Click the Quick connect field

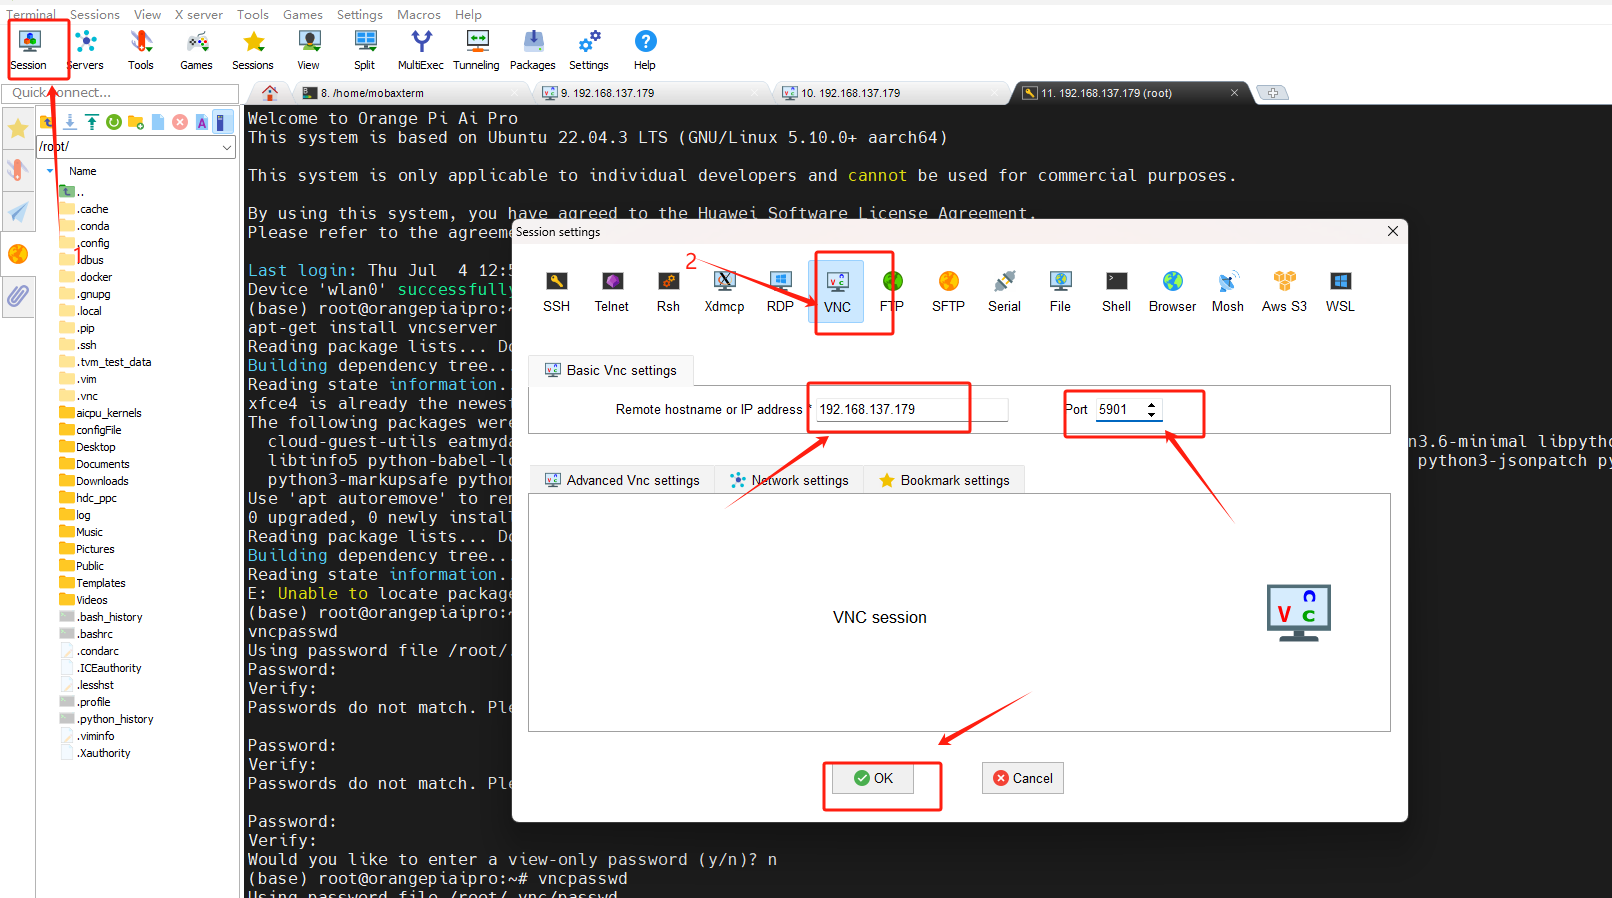120,93
